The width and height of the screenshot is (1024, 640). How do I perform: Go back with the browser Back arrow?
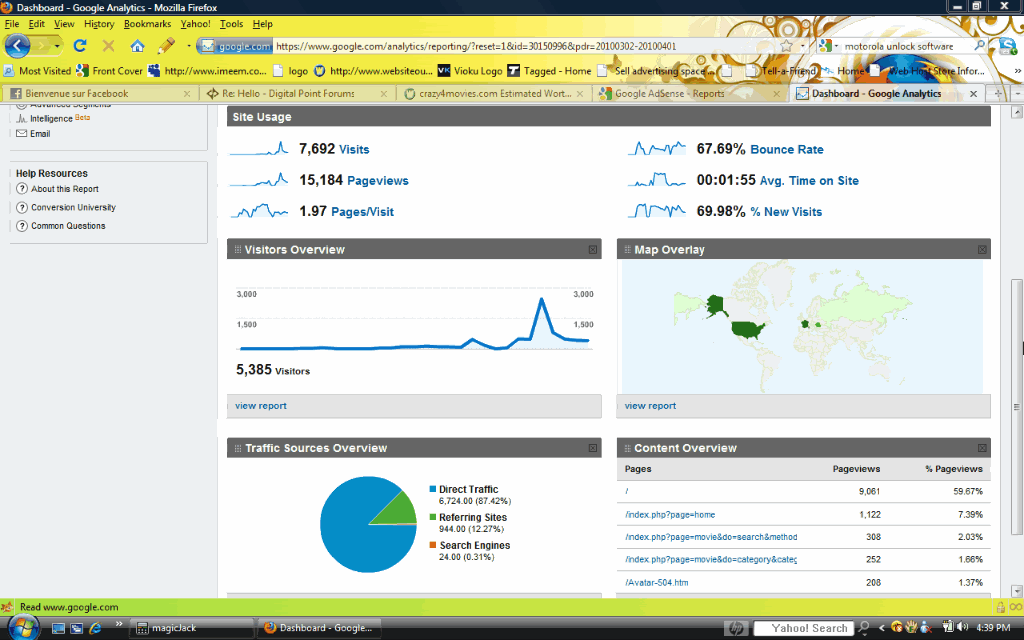click(x=18, y=46)
